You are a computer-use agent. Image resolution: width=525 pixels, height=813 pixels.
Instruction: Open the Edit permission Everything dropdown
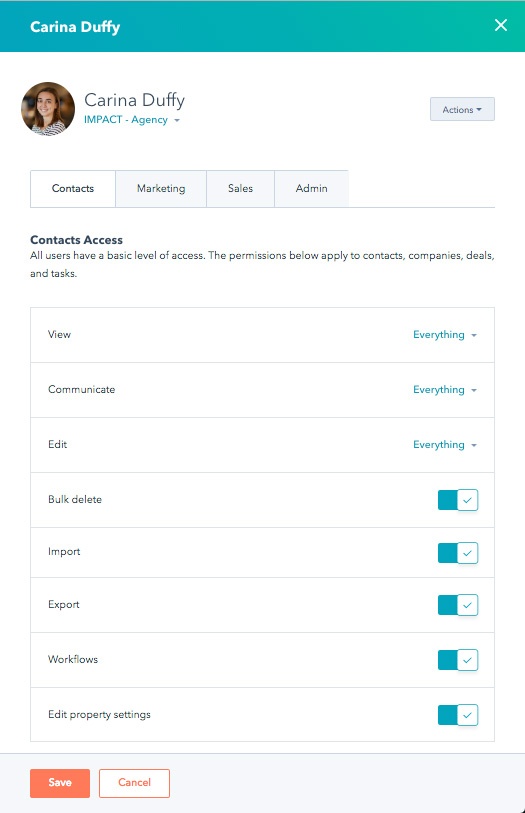click(445, 445)
